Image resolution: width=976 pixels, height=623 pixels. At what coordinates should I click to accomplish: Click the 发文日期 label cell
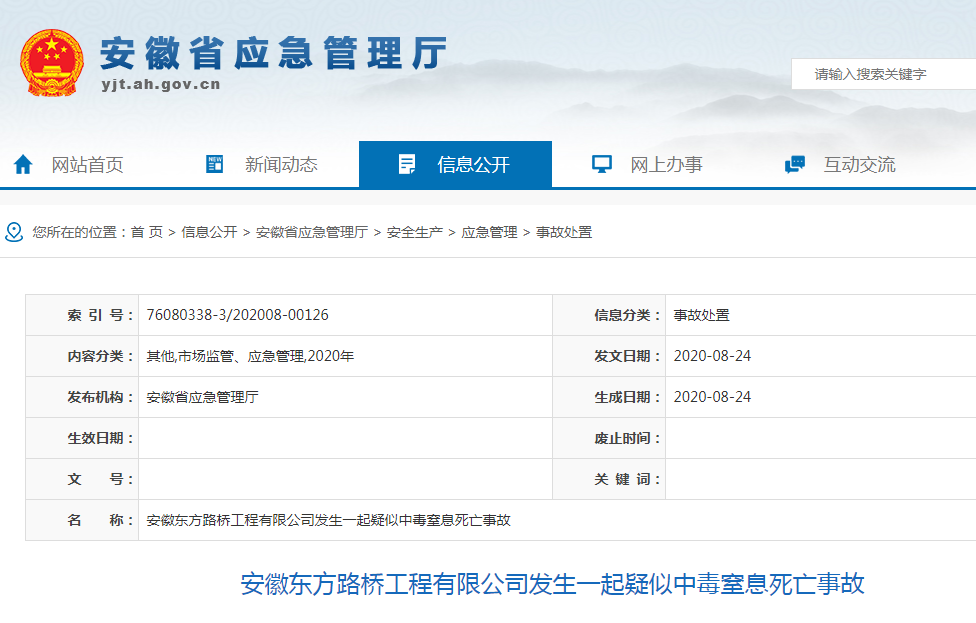point(609,356)
